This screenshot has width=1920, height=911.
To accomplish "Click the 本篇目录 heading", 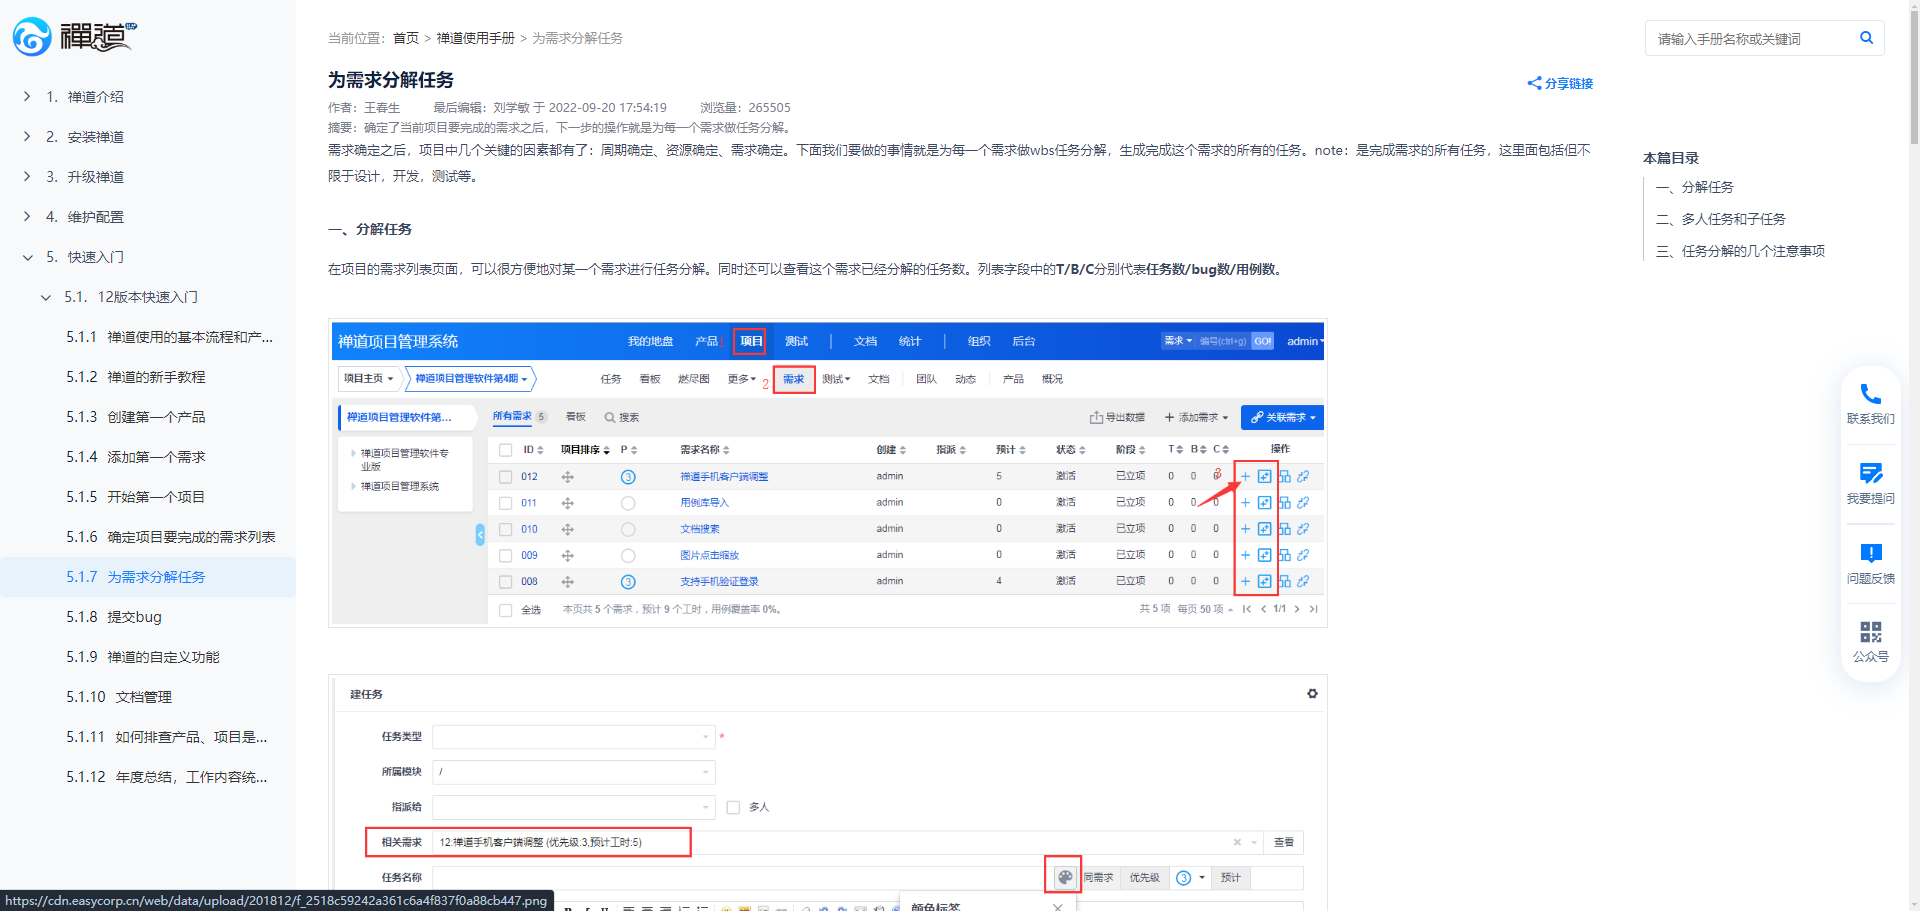I will click(1671, 158).
